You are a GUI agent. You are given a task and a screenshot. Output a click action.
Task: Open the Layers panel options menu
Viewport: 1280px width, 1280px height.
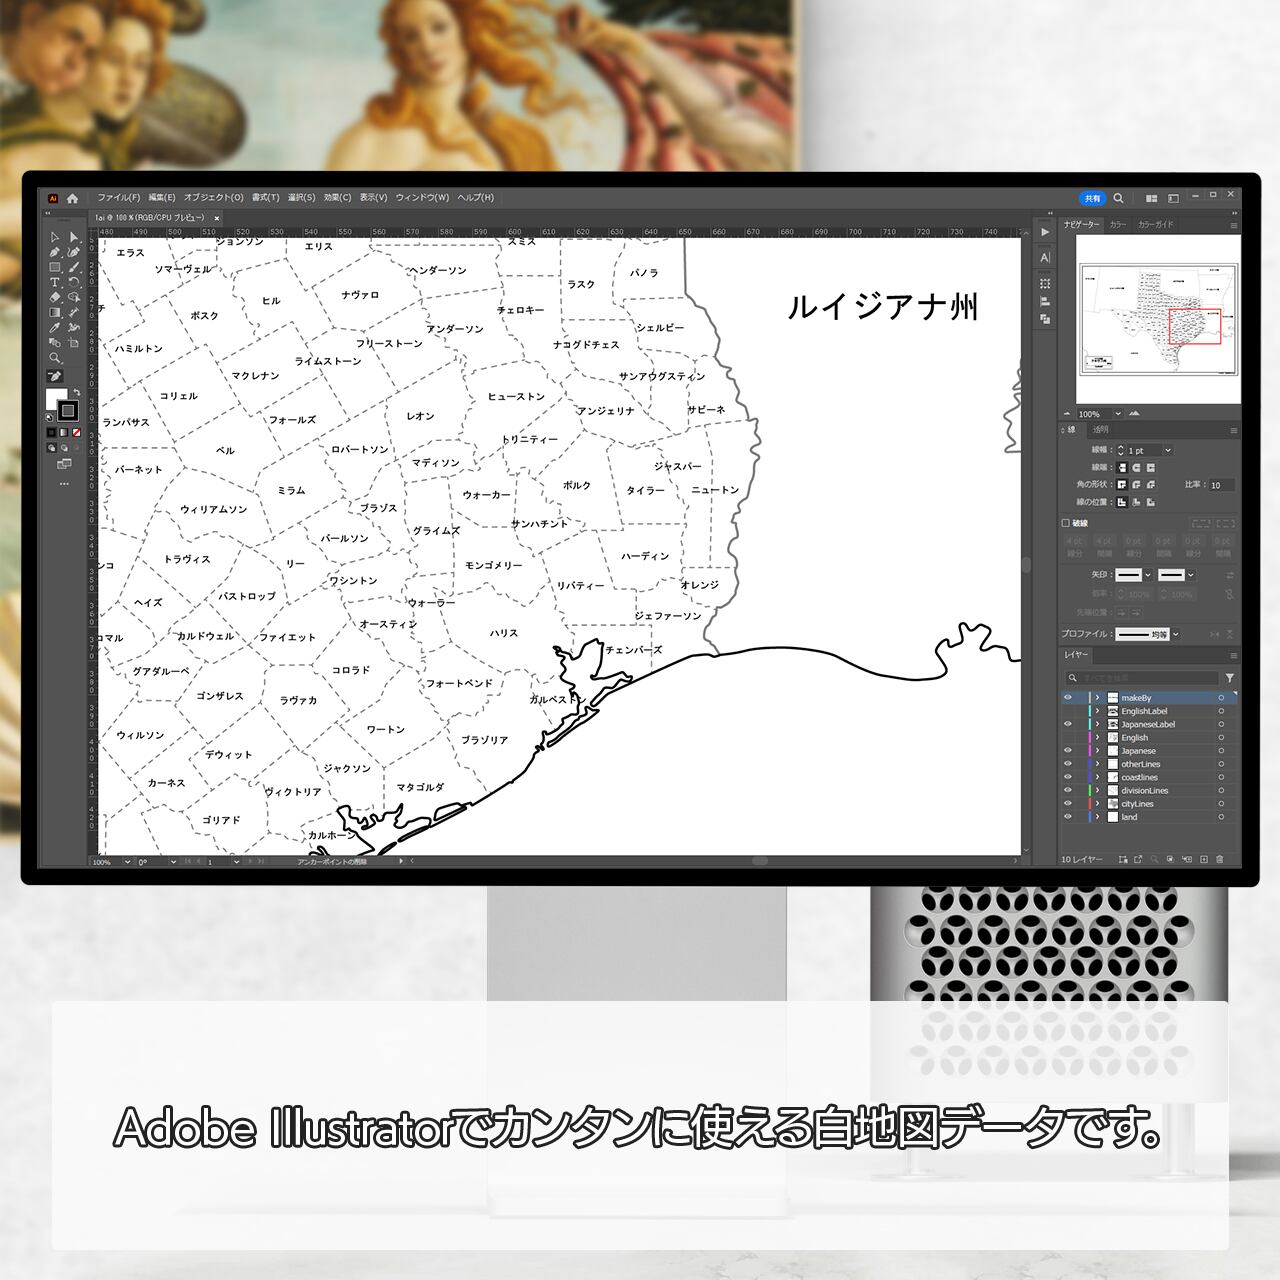1233,656
